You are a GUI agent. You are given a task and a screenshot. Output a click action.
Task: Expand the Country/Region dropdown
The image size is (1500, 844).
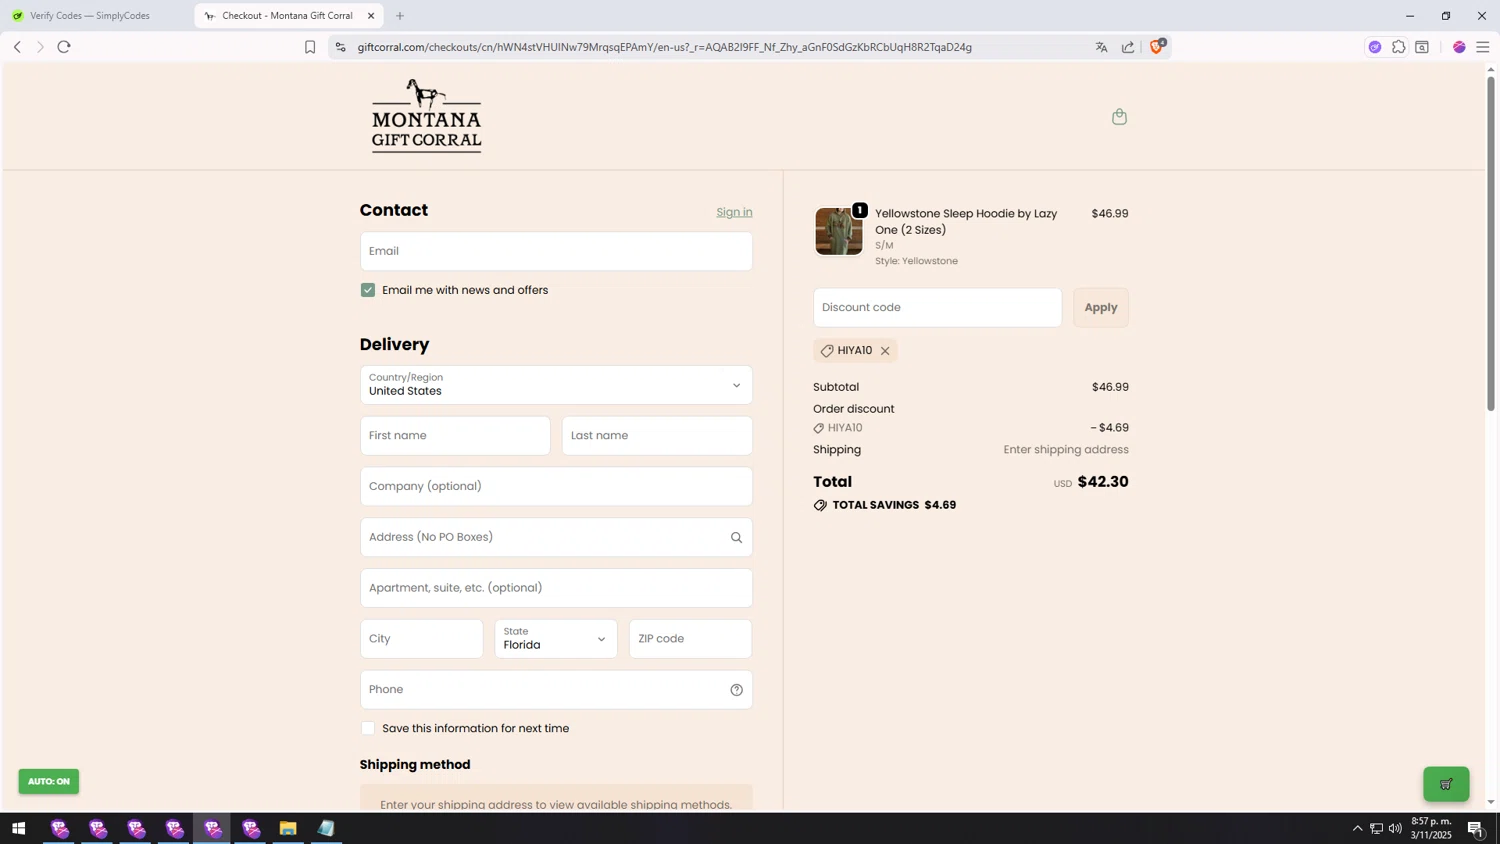[x=556, y=385]
